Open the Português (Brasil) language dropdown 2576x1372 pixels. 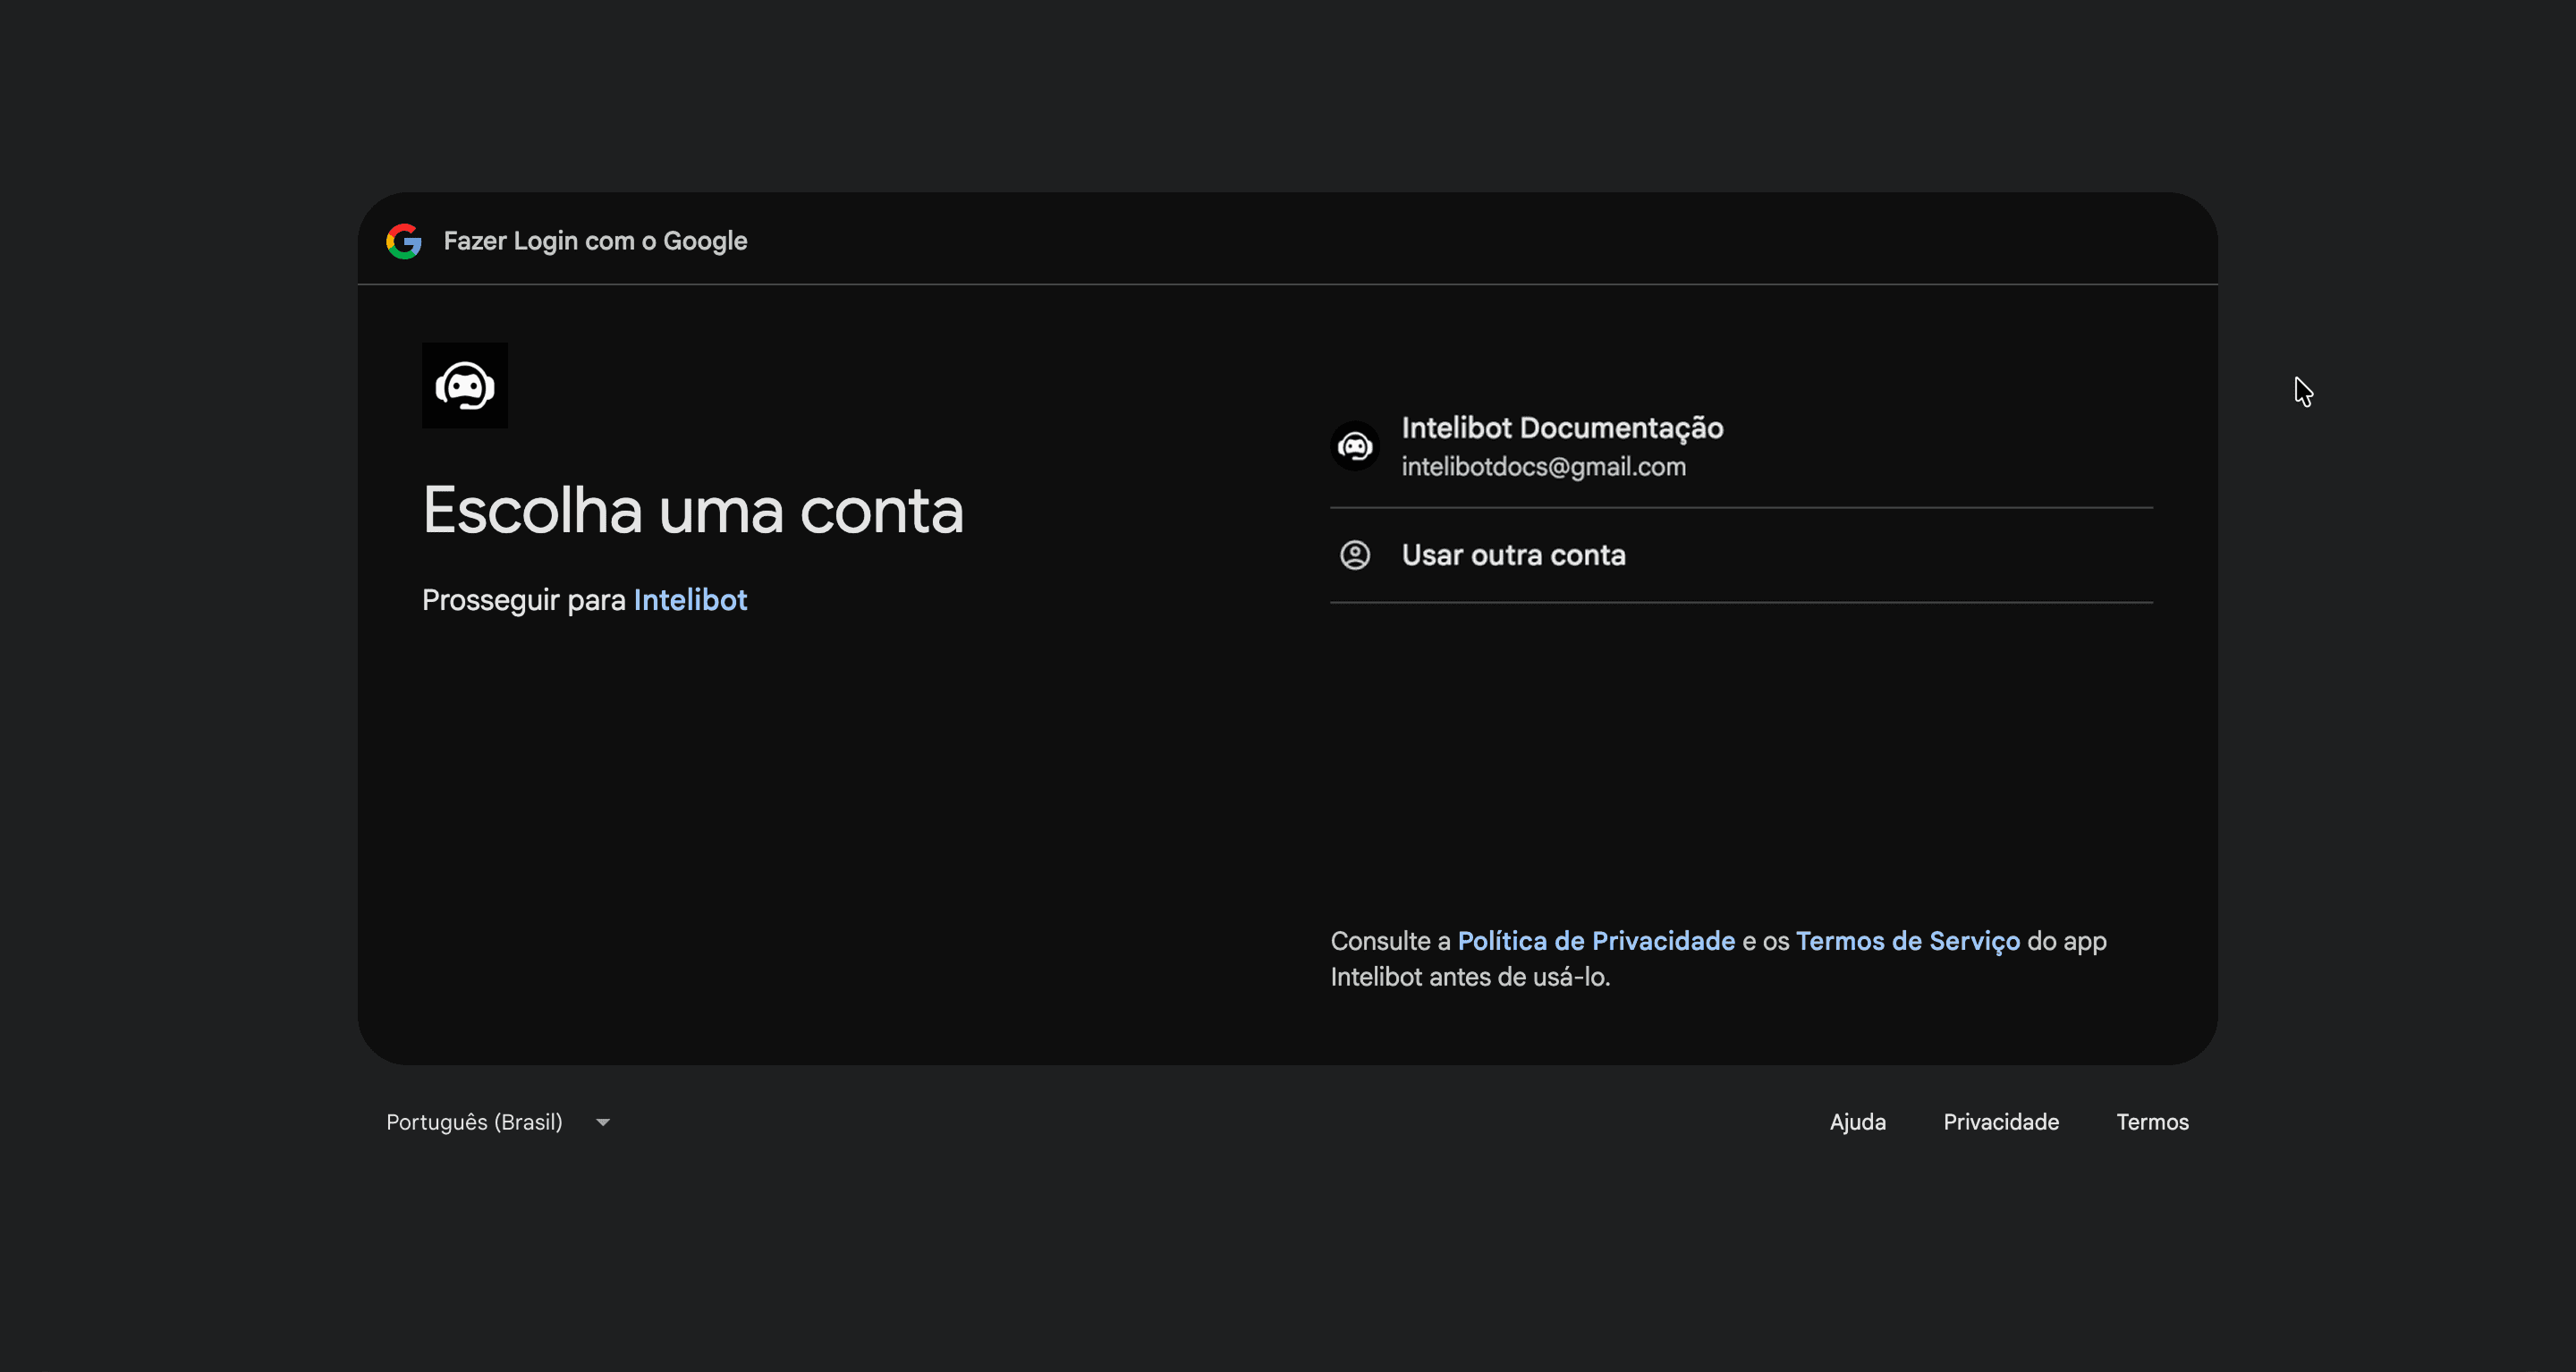click(498, 1122)
